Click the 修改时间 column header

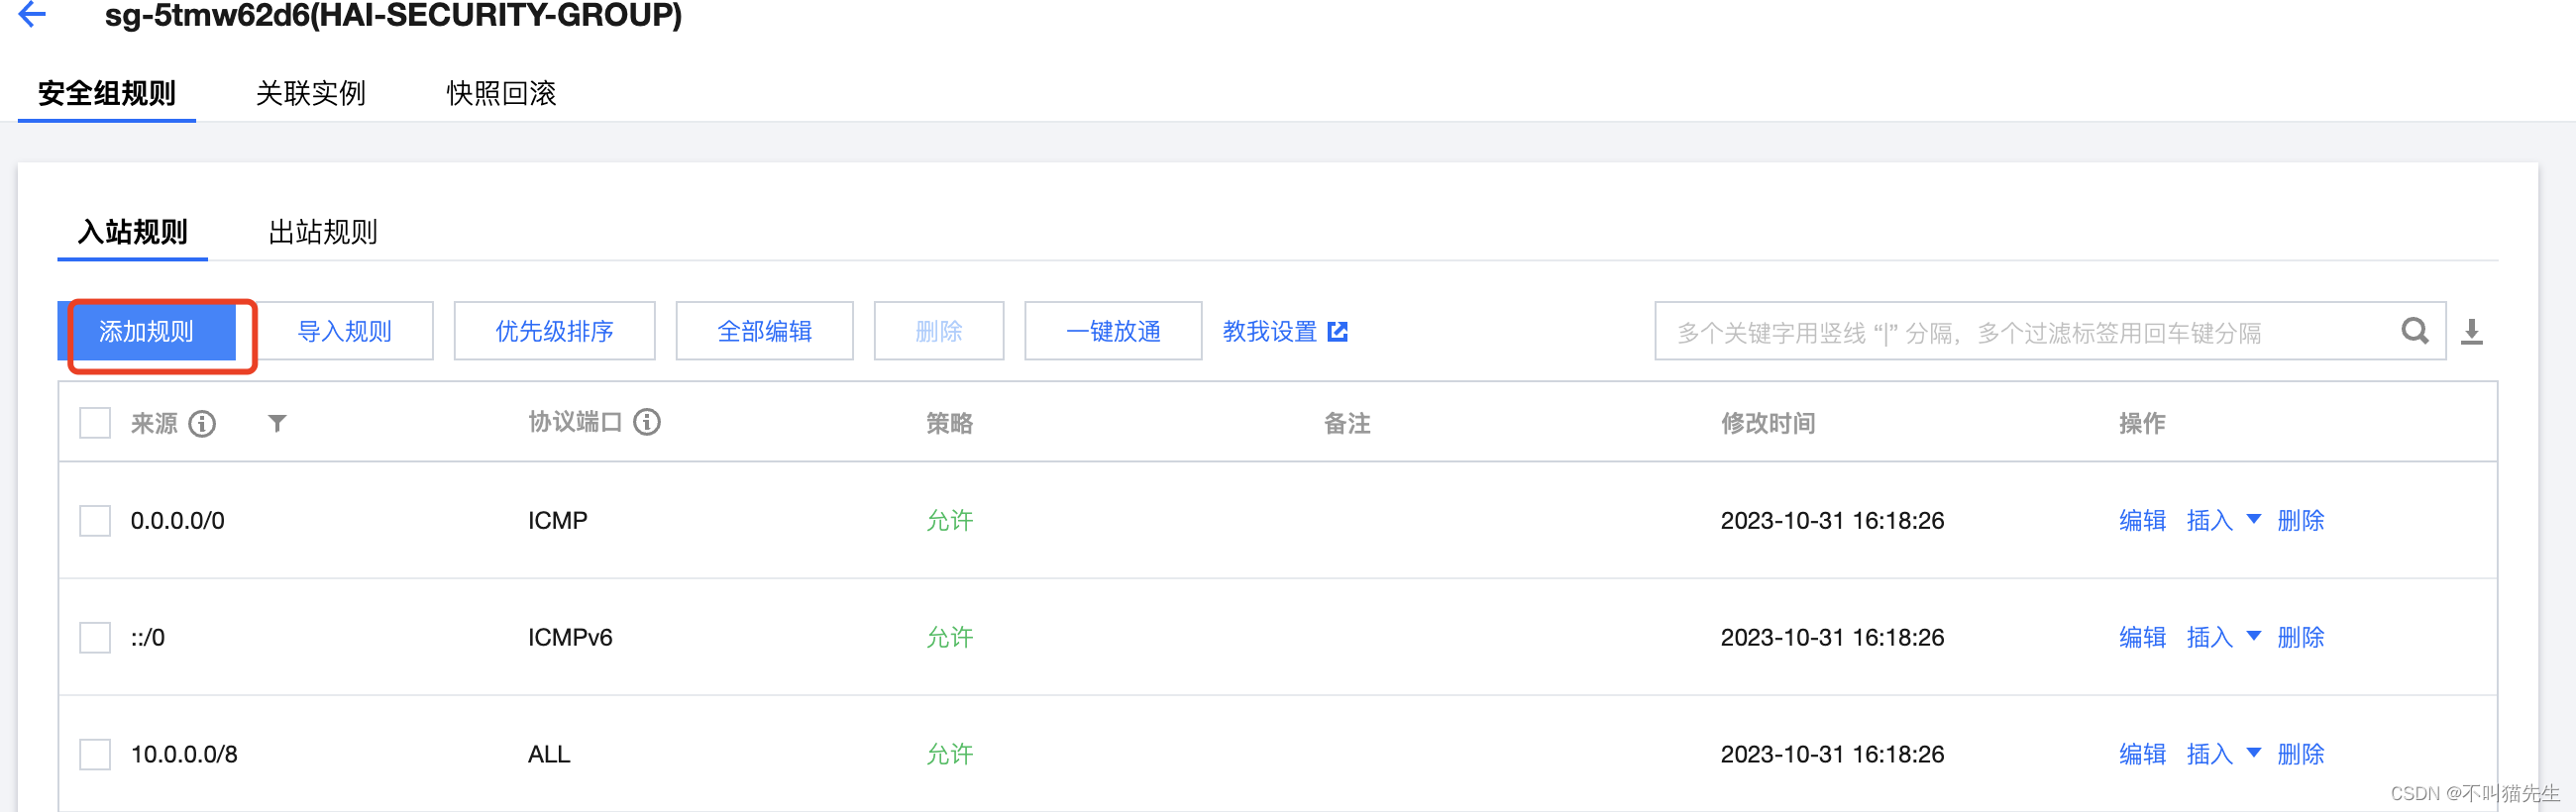[x=1768, y=423]
